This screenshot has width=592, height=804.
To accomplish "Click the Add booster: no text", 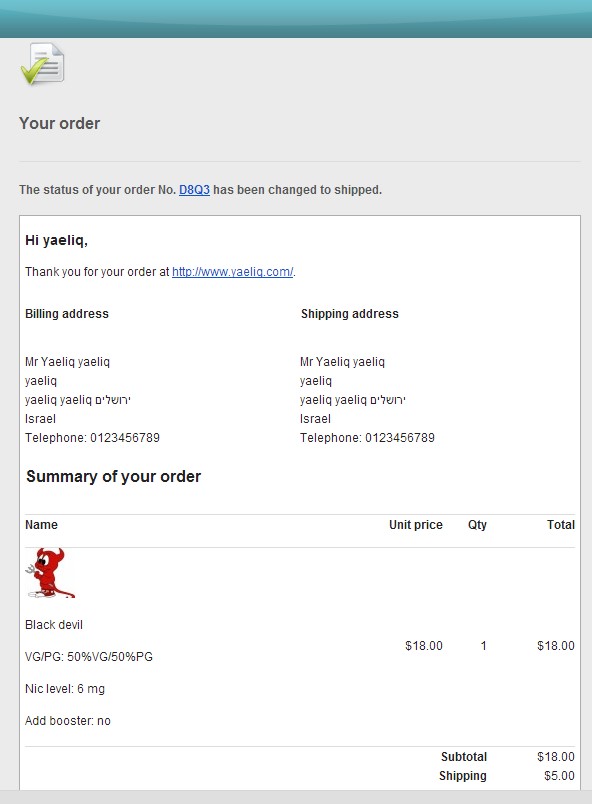I will click(x=68, y=720).
